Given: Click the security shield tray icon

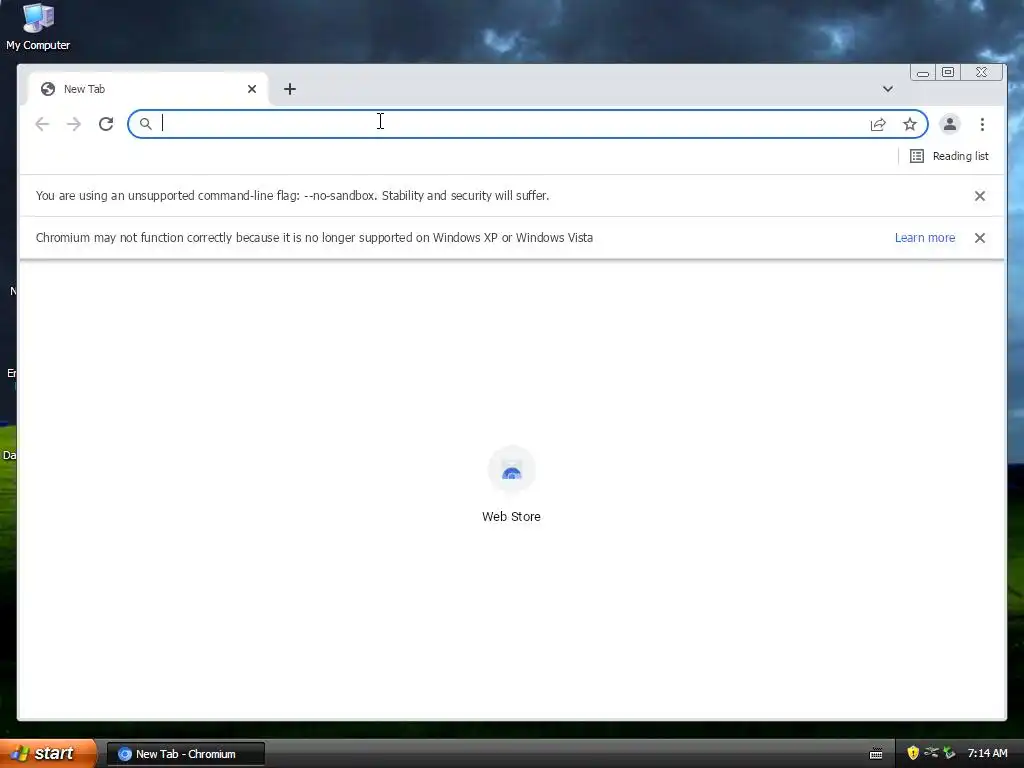Looking at the screenshot, I should click(913, 753).
